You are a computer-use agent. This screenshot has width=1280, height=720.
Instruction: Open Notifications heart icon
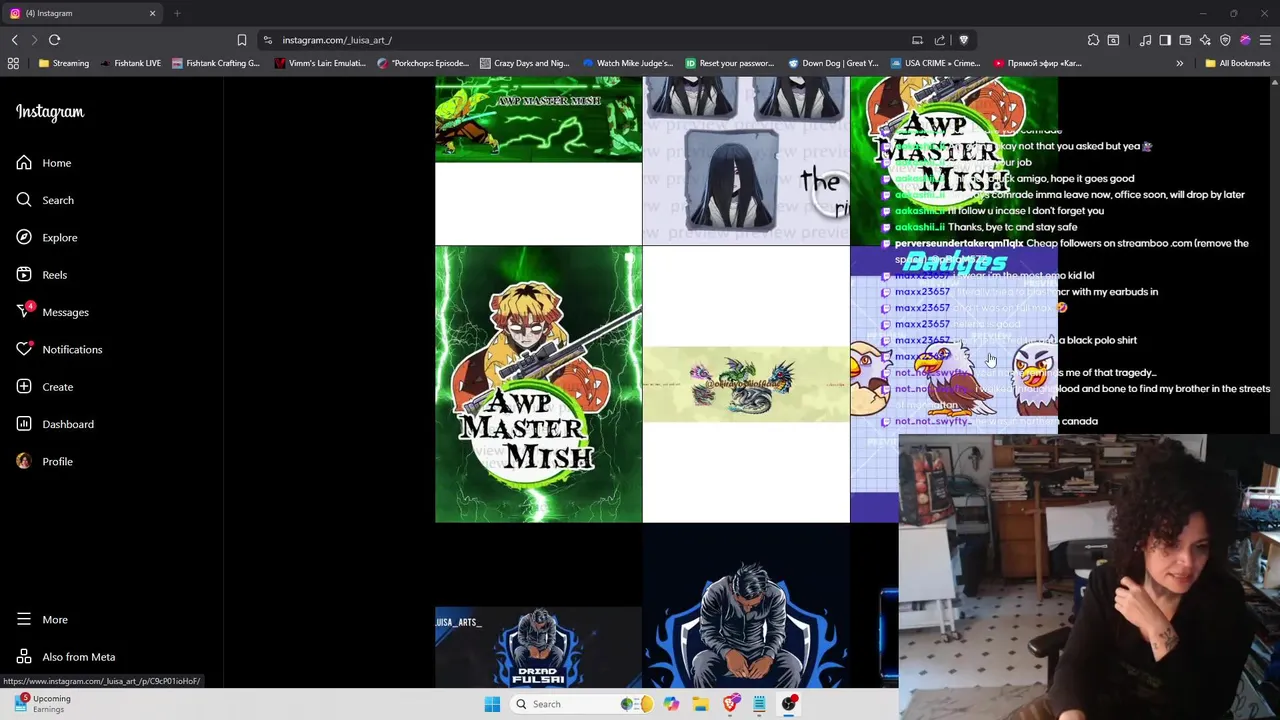[24, 349]
